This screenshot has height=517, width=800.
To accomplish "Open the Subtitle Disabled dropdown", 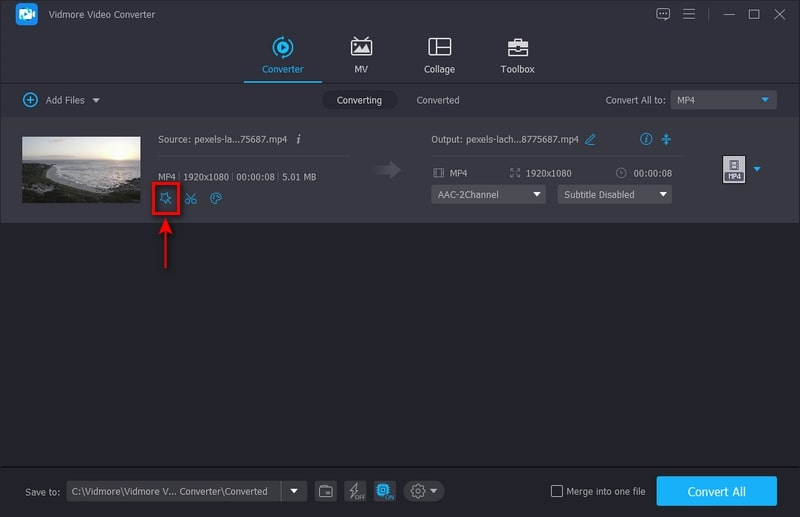I will click(x=614, y=195).
